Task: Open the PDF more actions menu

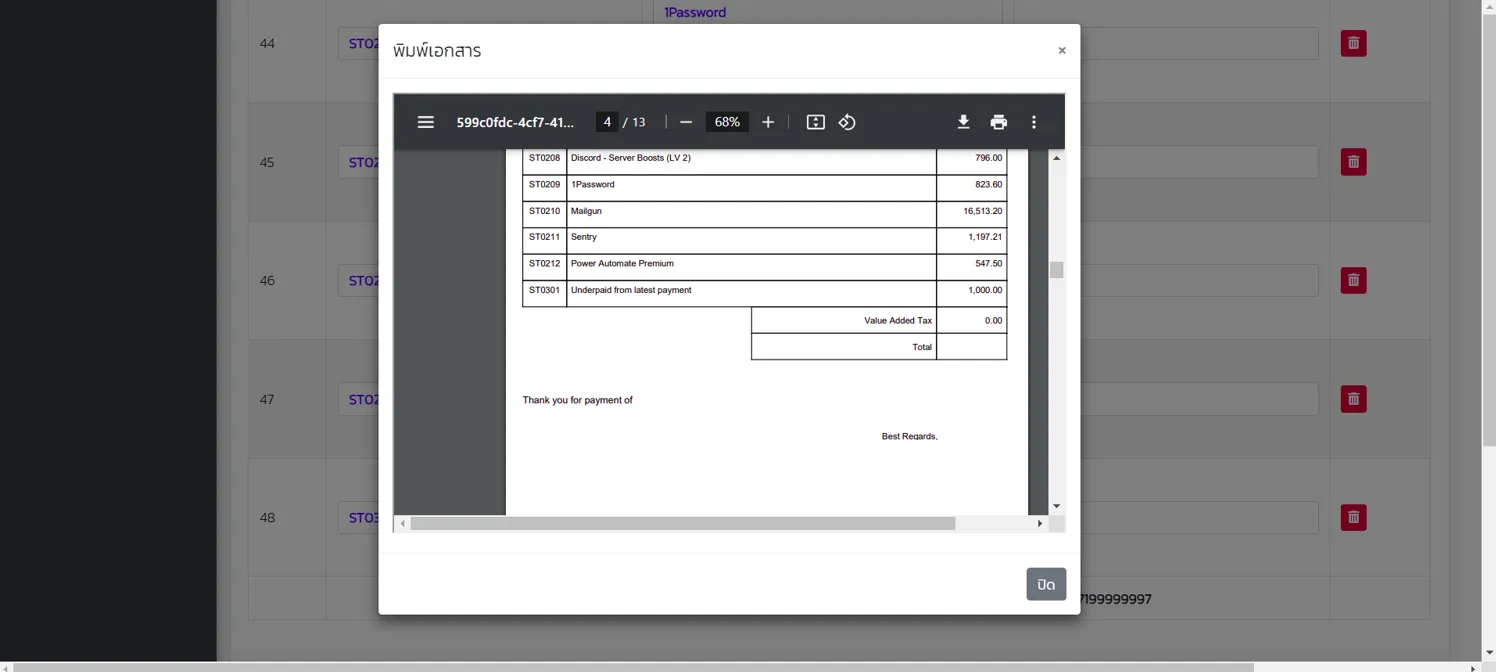Action: pyautogui.click(x=1034, y=122)
